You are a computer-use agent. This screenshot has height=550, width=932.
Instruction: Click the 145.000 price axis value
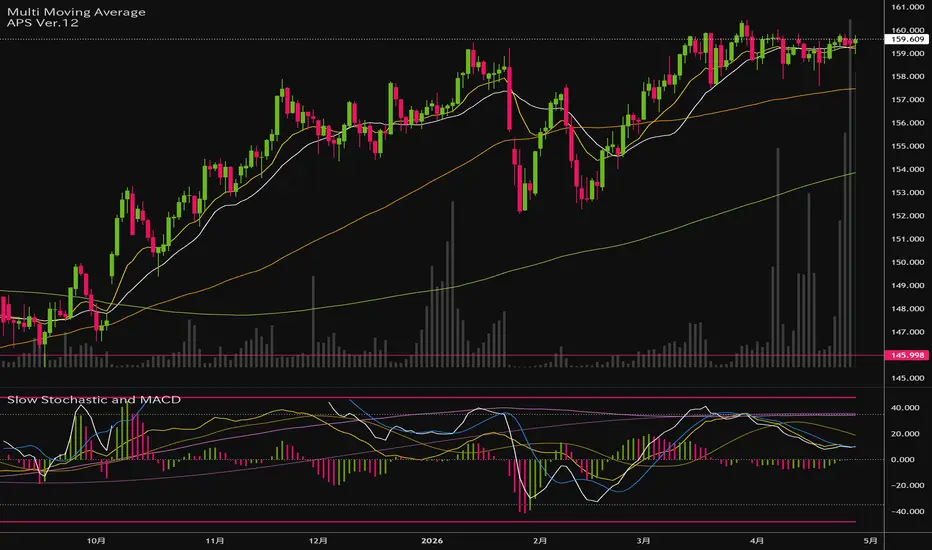tap(908, 378)
